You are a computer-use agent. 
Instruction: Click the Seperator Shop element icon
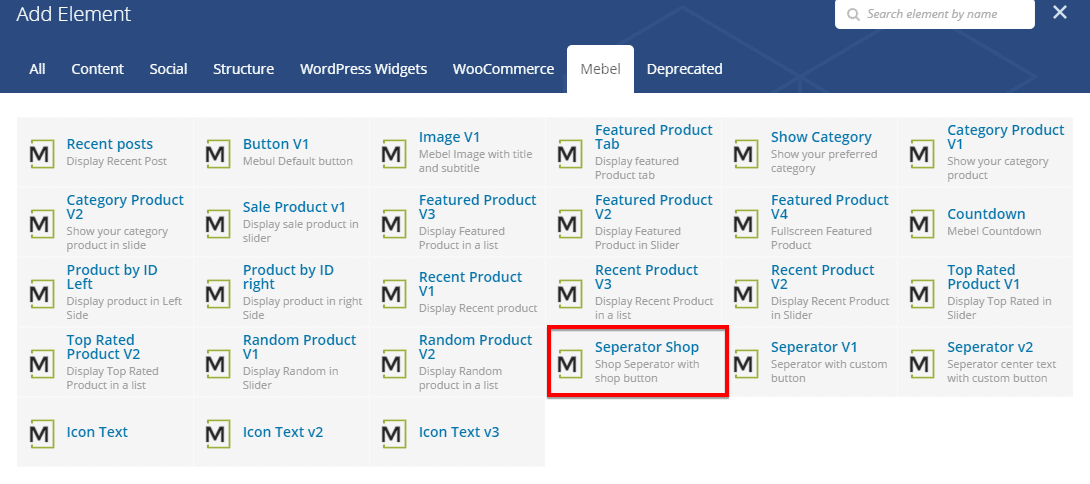[569, 363]
